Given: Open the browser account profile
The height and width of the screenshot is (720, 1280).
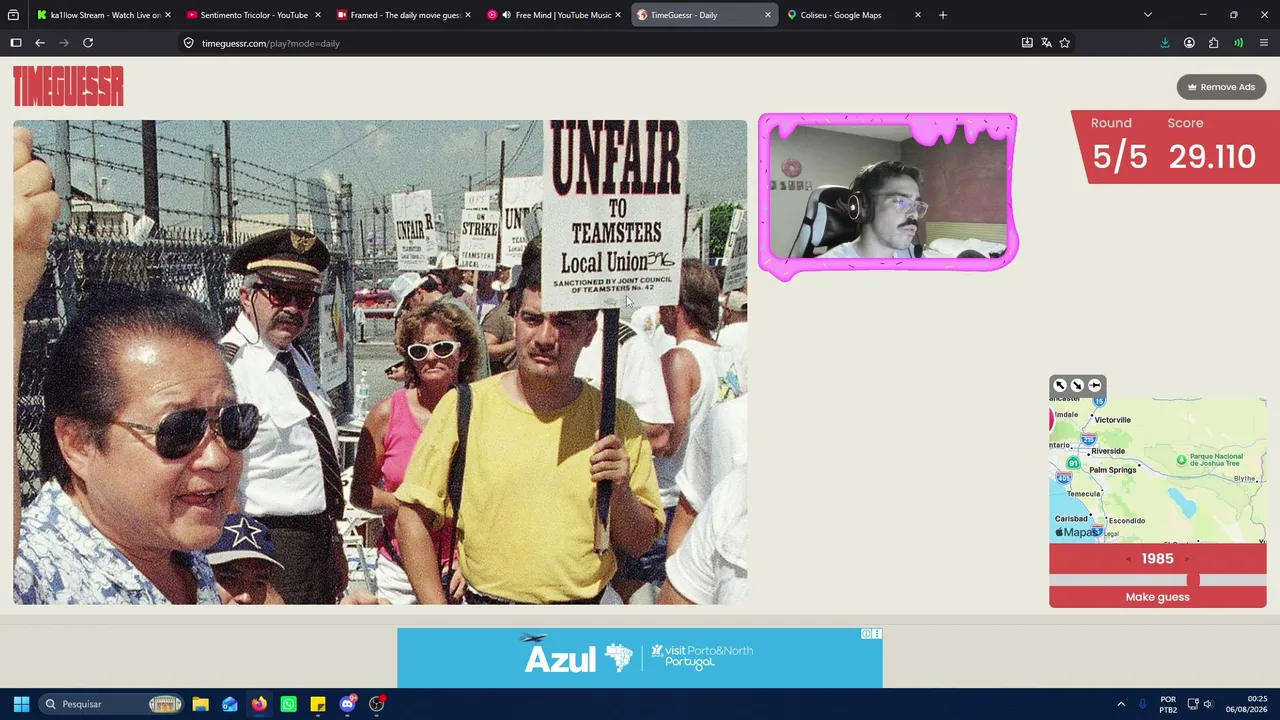Looking at the screenshot, I should (1189, 43).
